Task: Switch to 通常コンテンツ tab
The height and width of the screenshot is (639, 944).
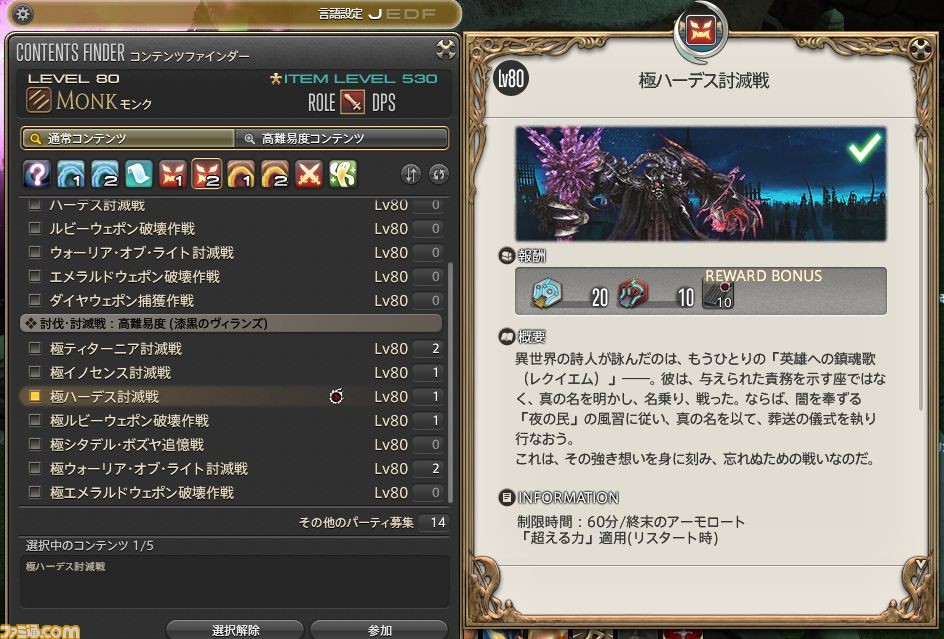Action: coord(128,139)
